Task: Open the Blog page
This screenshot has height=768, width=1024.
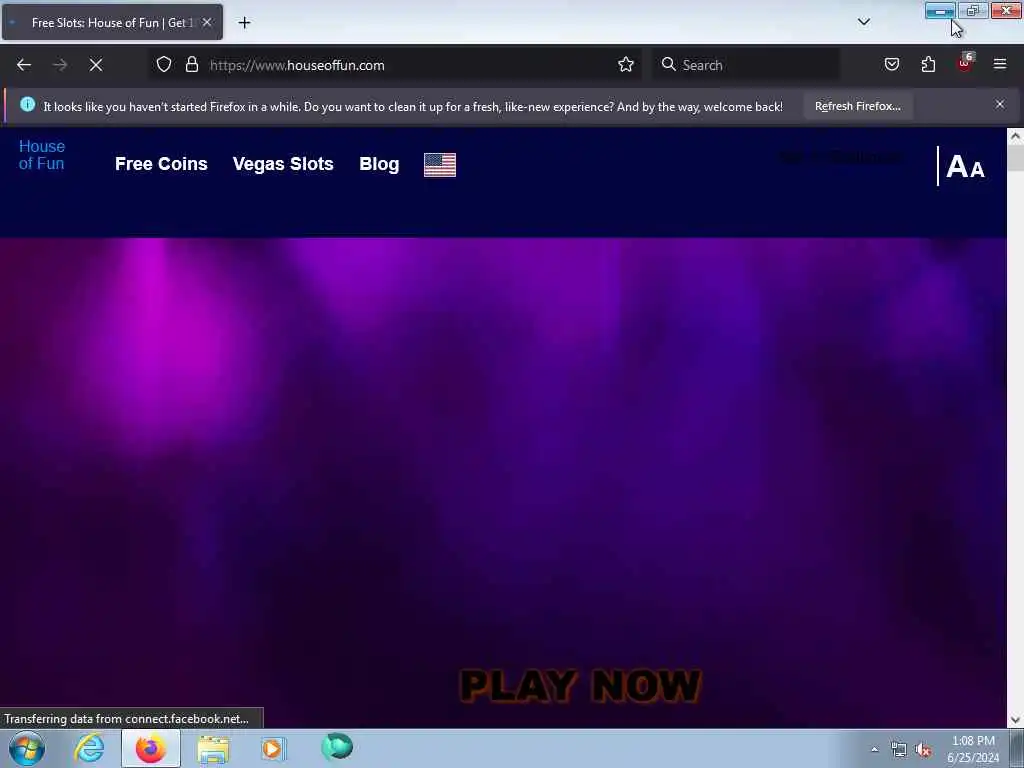Action: pyautogui.click(x=379, y=164)
